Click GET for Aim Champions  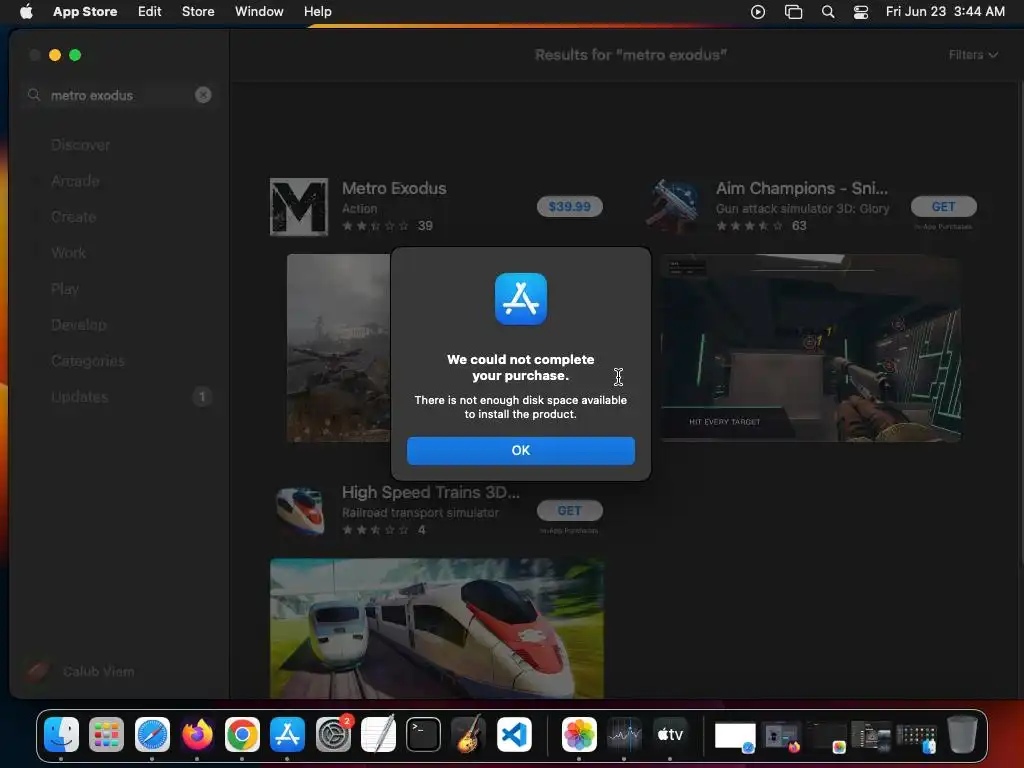(x=943, y=206)
